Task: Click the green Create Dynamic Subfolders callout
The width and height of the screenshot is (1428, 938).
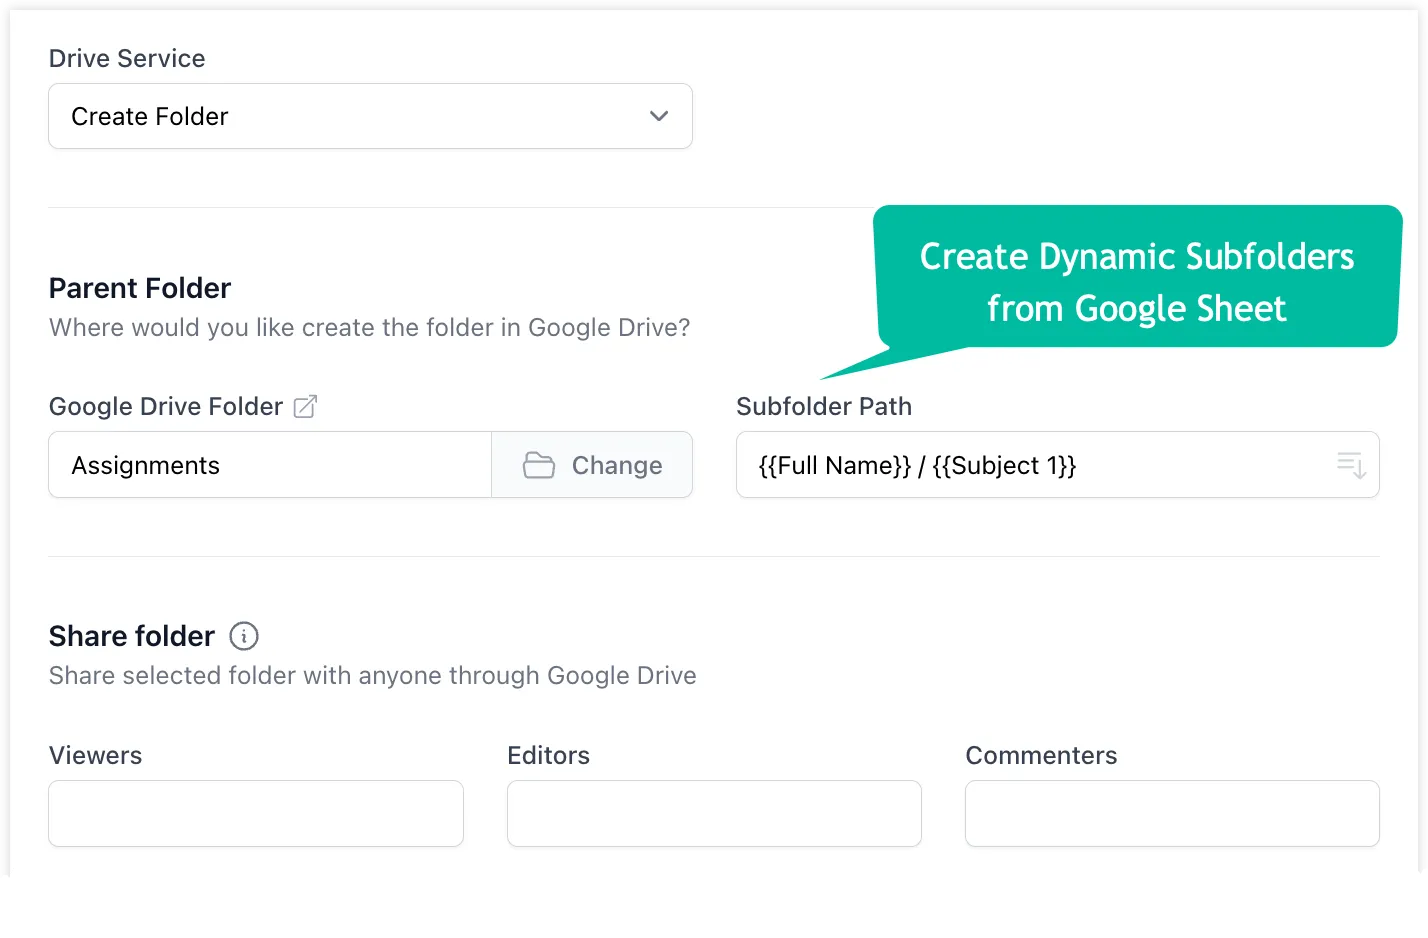Action: 1137,281
